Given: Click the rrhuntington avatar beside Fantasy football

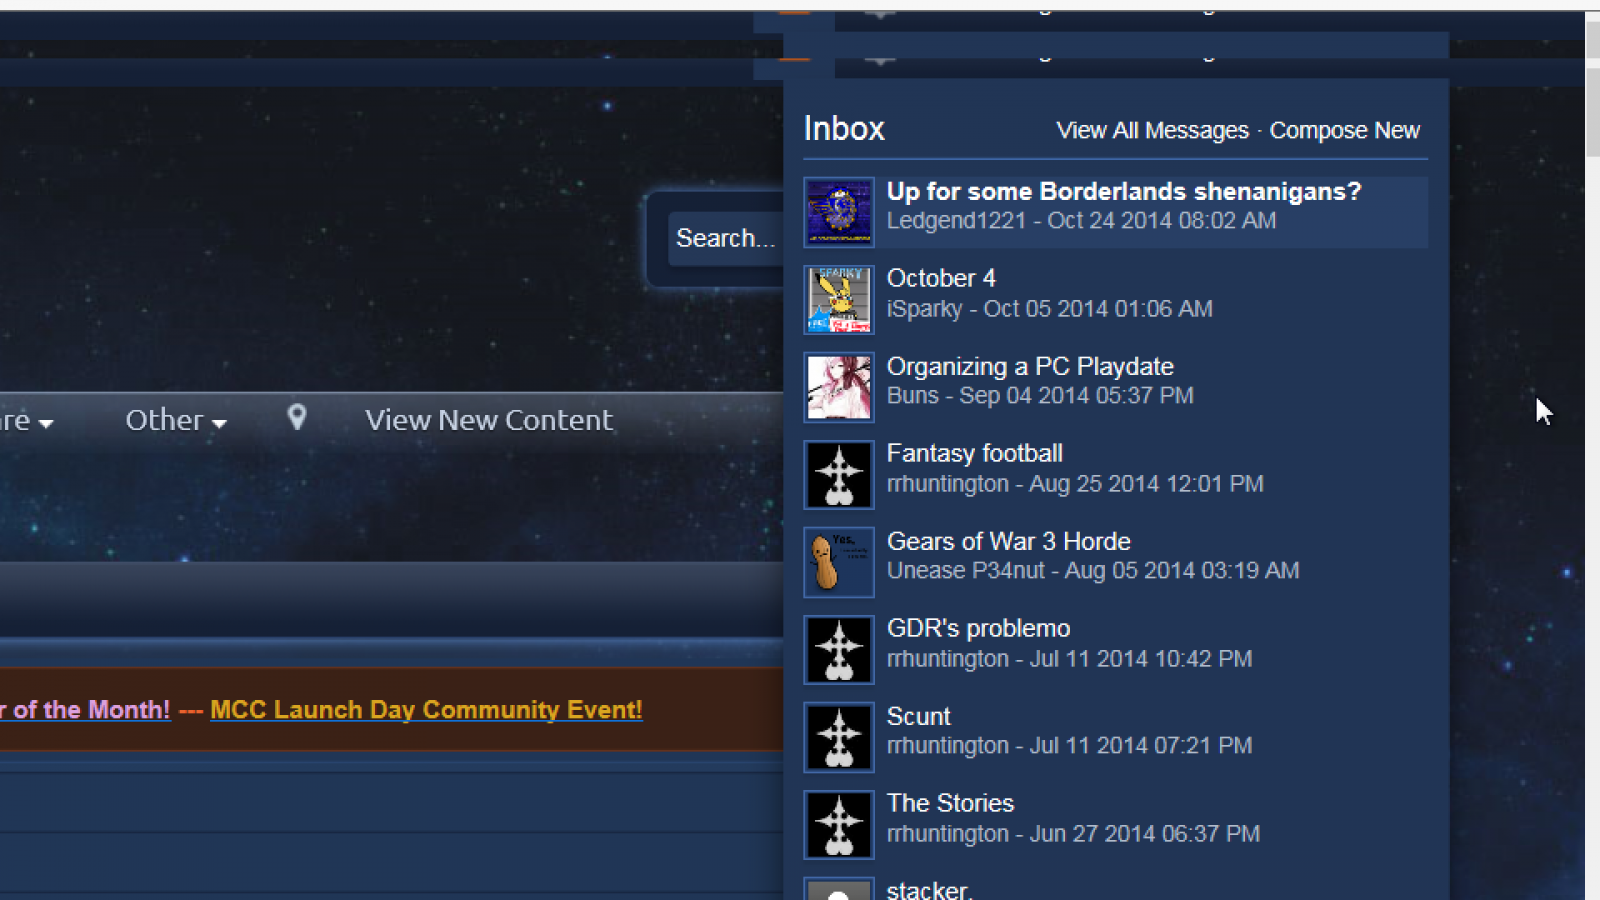Looking at the screenshot, I should tap(839, 474).
